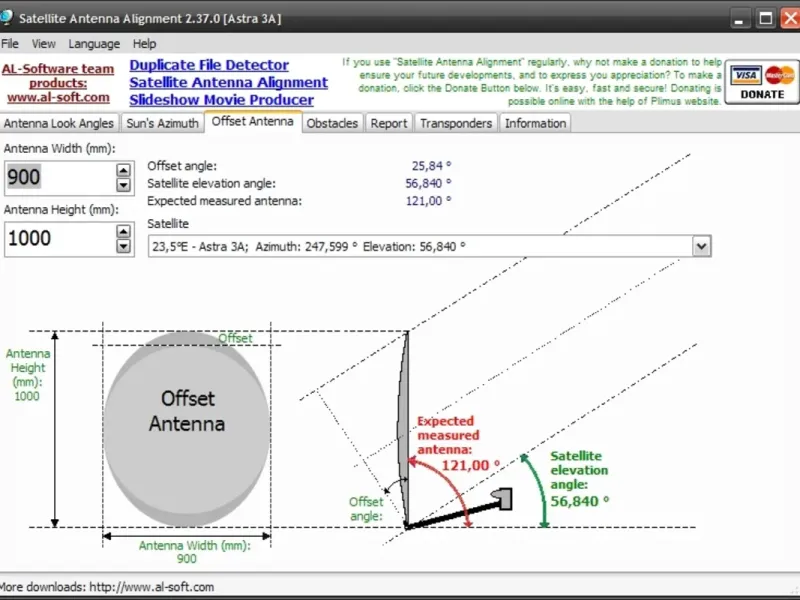This screenshot has width=800, height=600.
Task: Click the application globe icon in title bar
Action: [6, 17]
